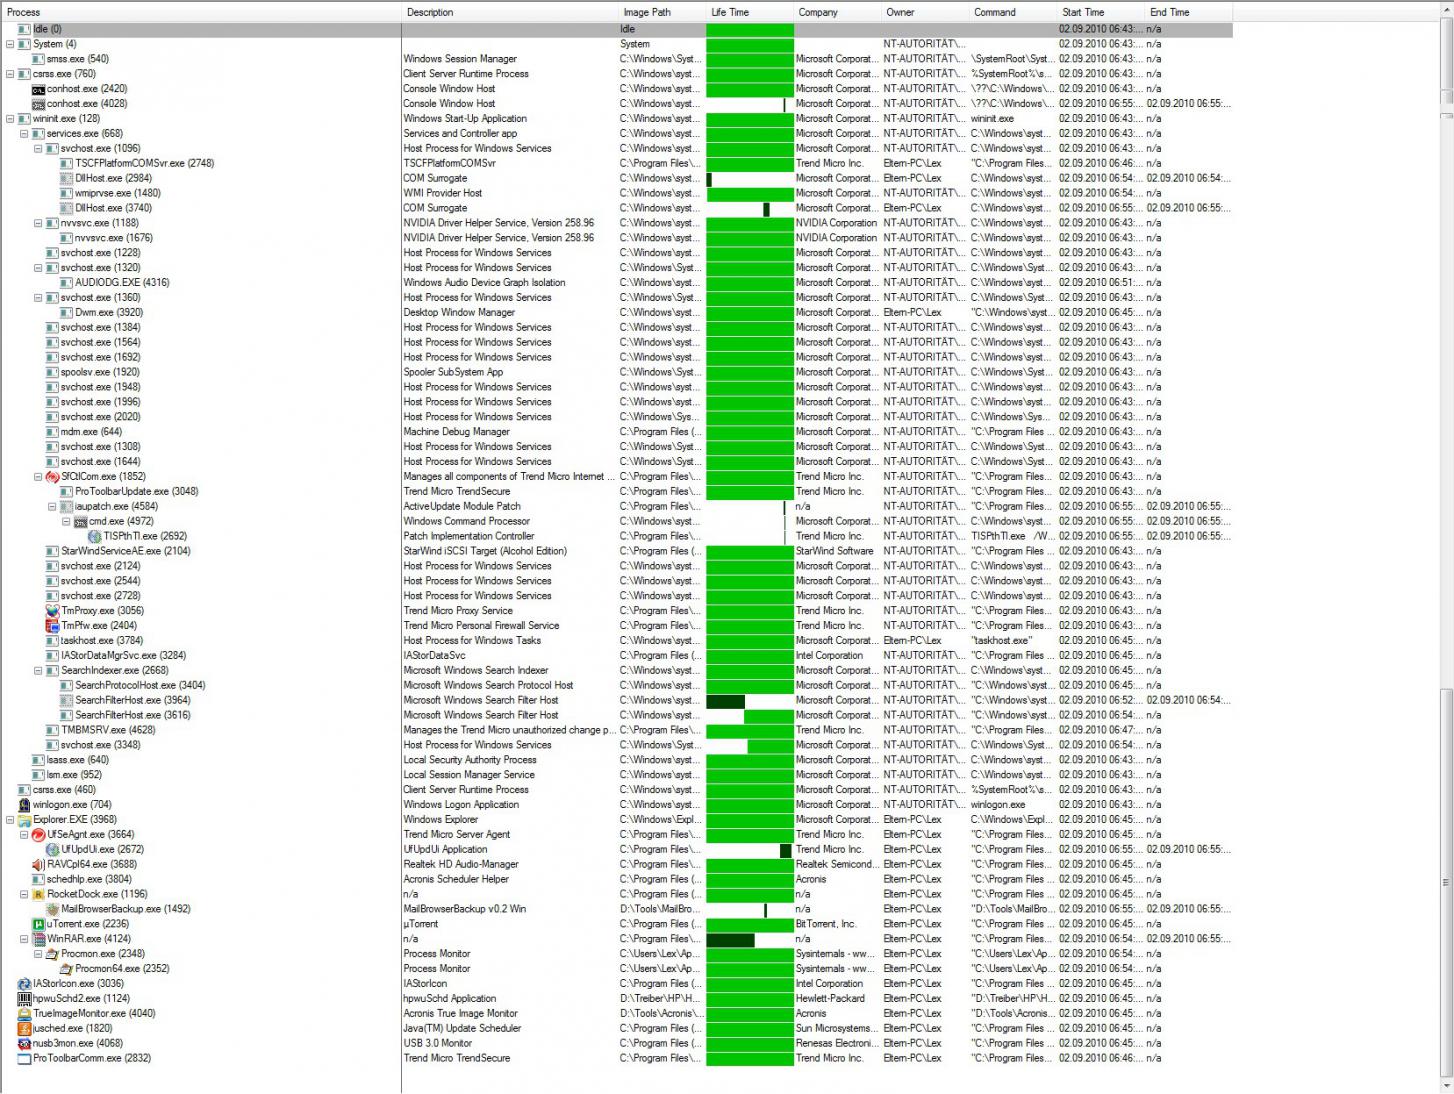Sort by the Owner column header
Viewport: 1454px width, 1094px height.
pos(926,12)
